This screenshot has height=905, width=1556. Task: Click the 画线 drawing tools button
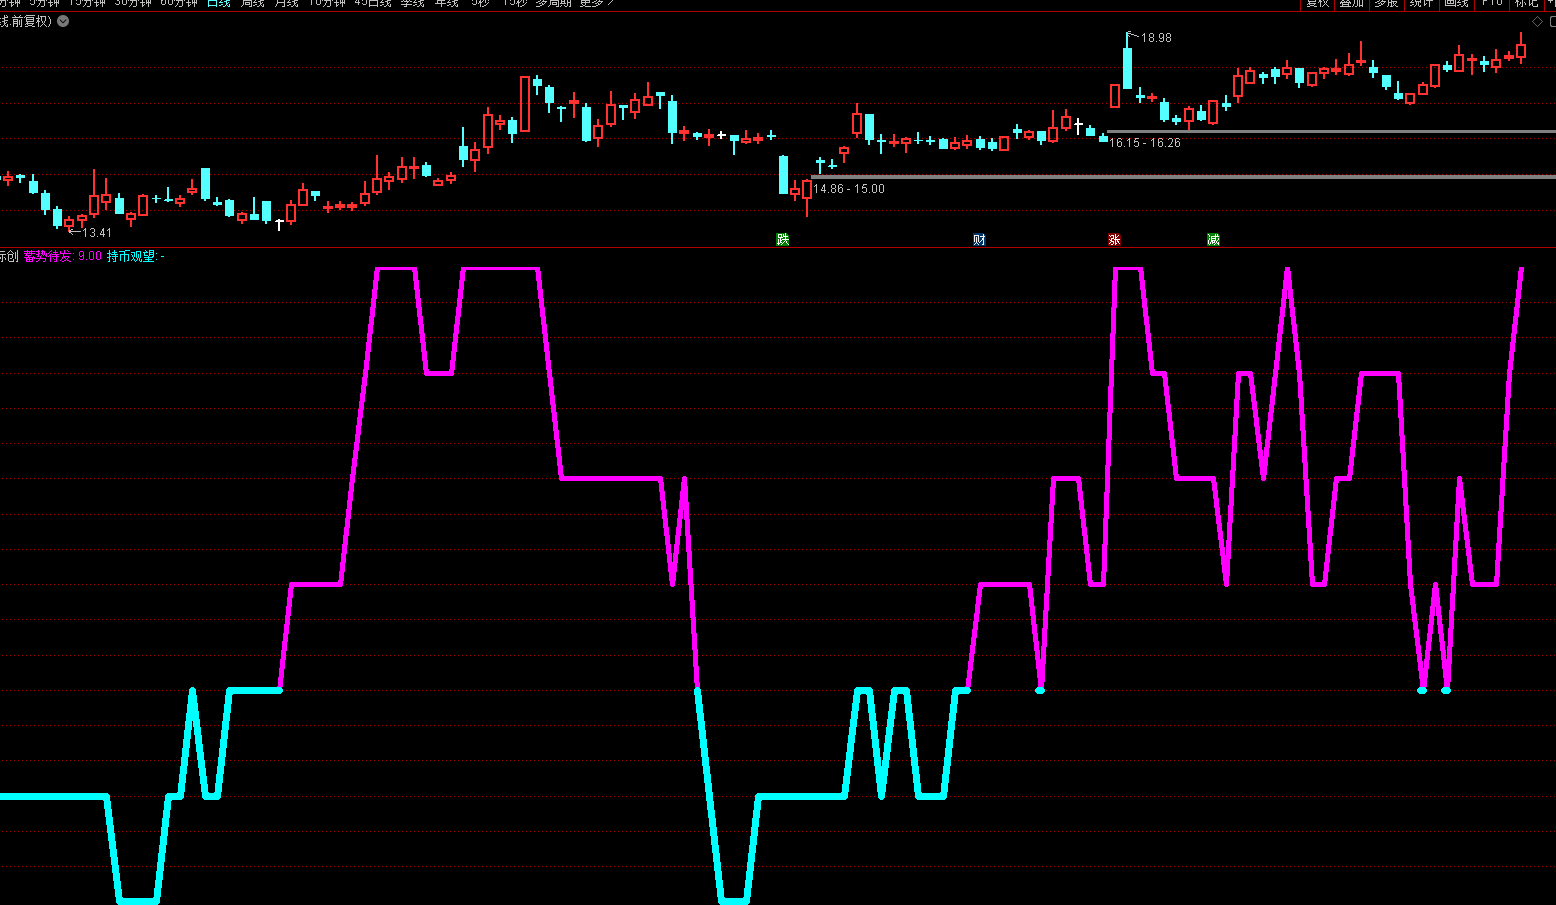pyautogui.click(x=1456, y=3)
